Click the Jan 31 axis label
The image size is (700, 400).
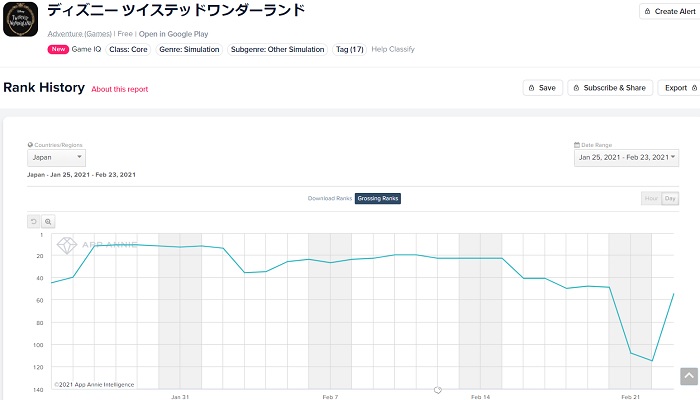tap(180, 396)
